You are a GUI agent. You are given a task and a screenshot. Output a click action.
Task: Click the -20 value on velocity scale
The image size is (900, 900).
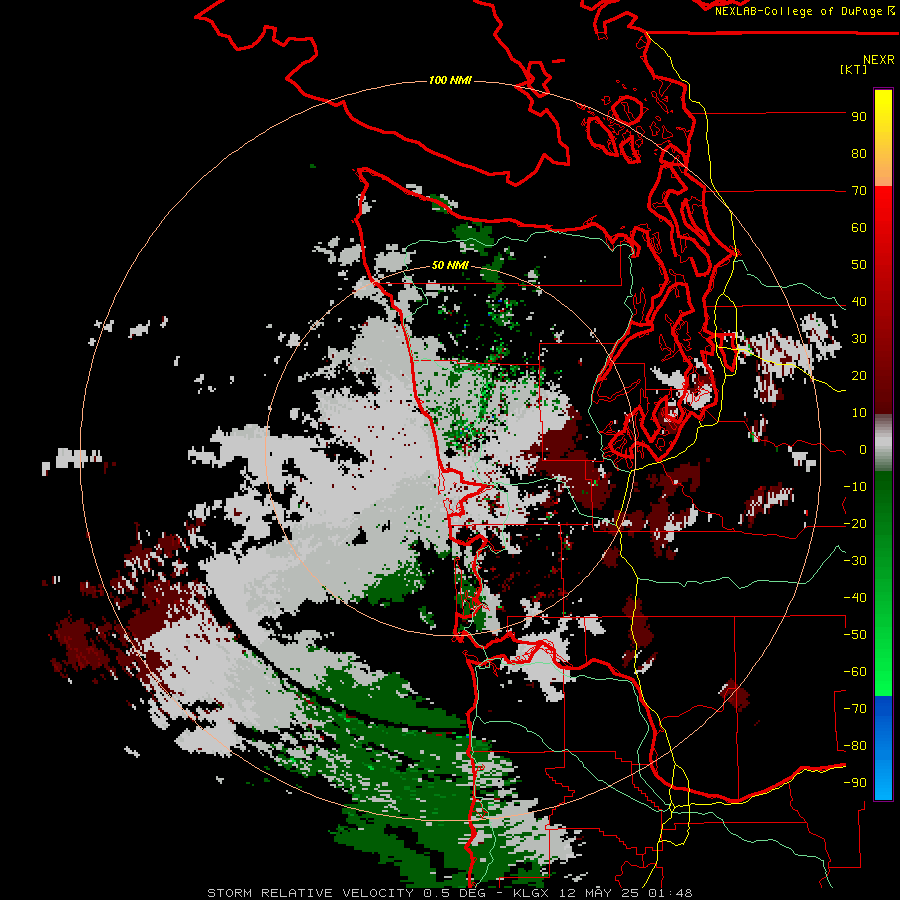pyautogui.click(x=855, y=524)
